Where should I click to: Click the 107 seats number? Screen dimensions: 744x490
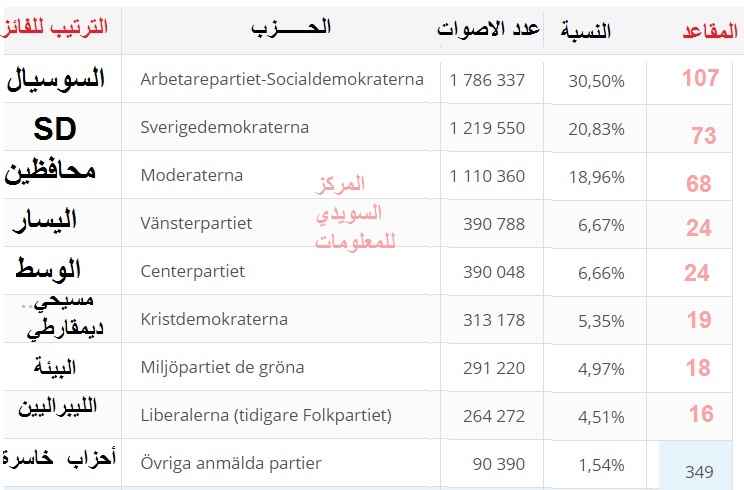(x=700, y=78)
